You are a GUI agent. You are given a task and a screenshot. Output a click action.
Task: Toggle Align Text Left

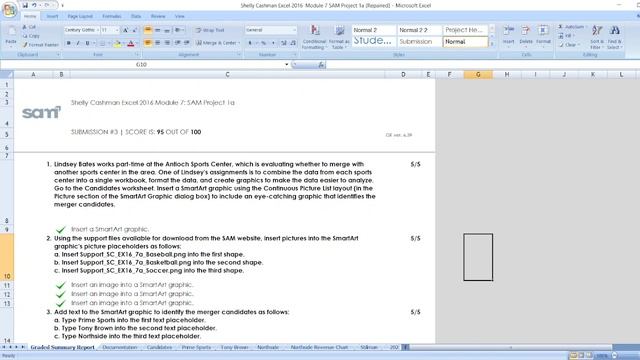coord(148,43)
